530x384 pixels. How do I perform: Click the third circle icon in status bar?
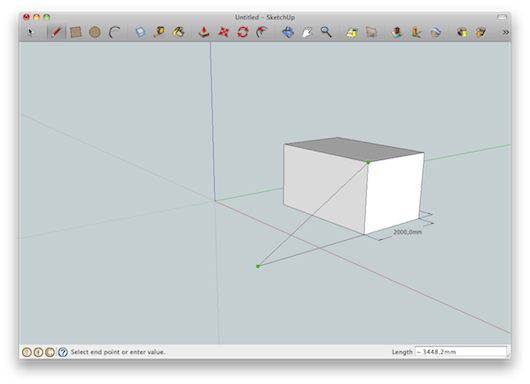pos(50,352)
